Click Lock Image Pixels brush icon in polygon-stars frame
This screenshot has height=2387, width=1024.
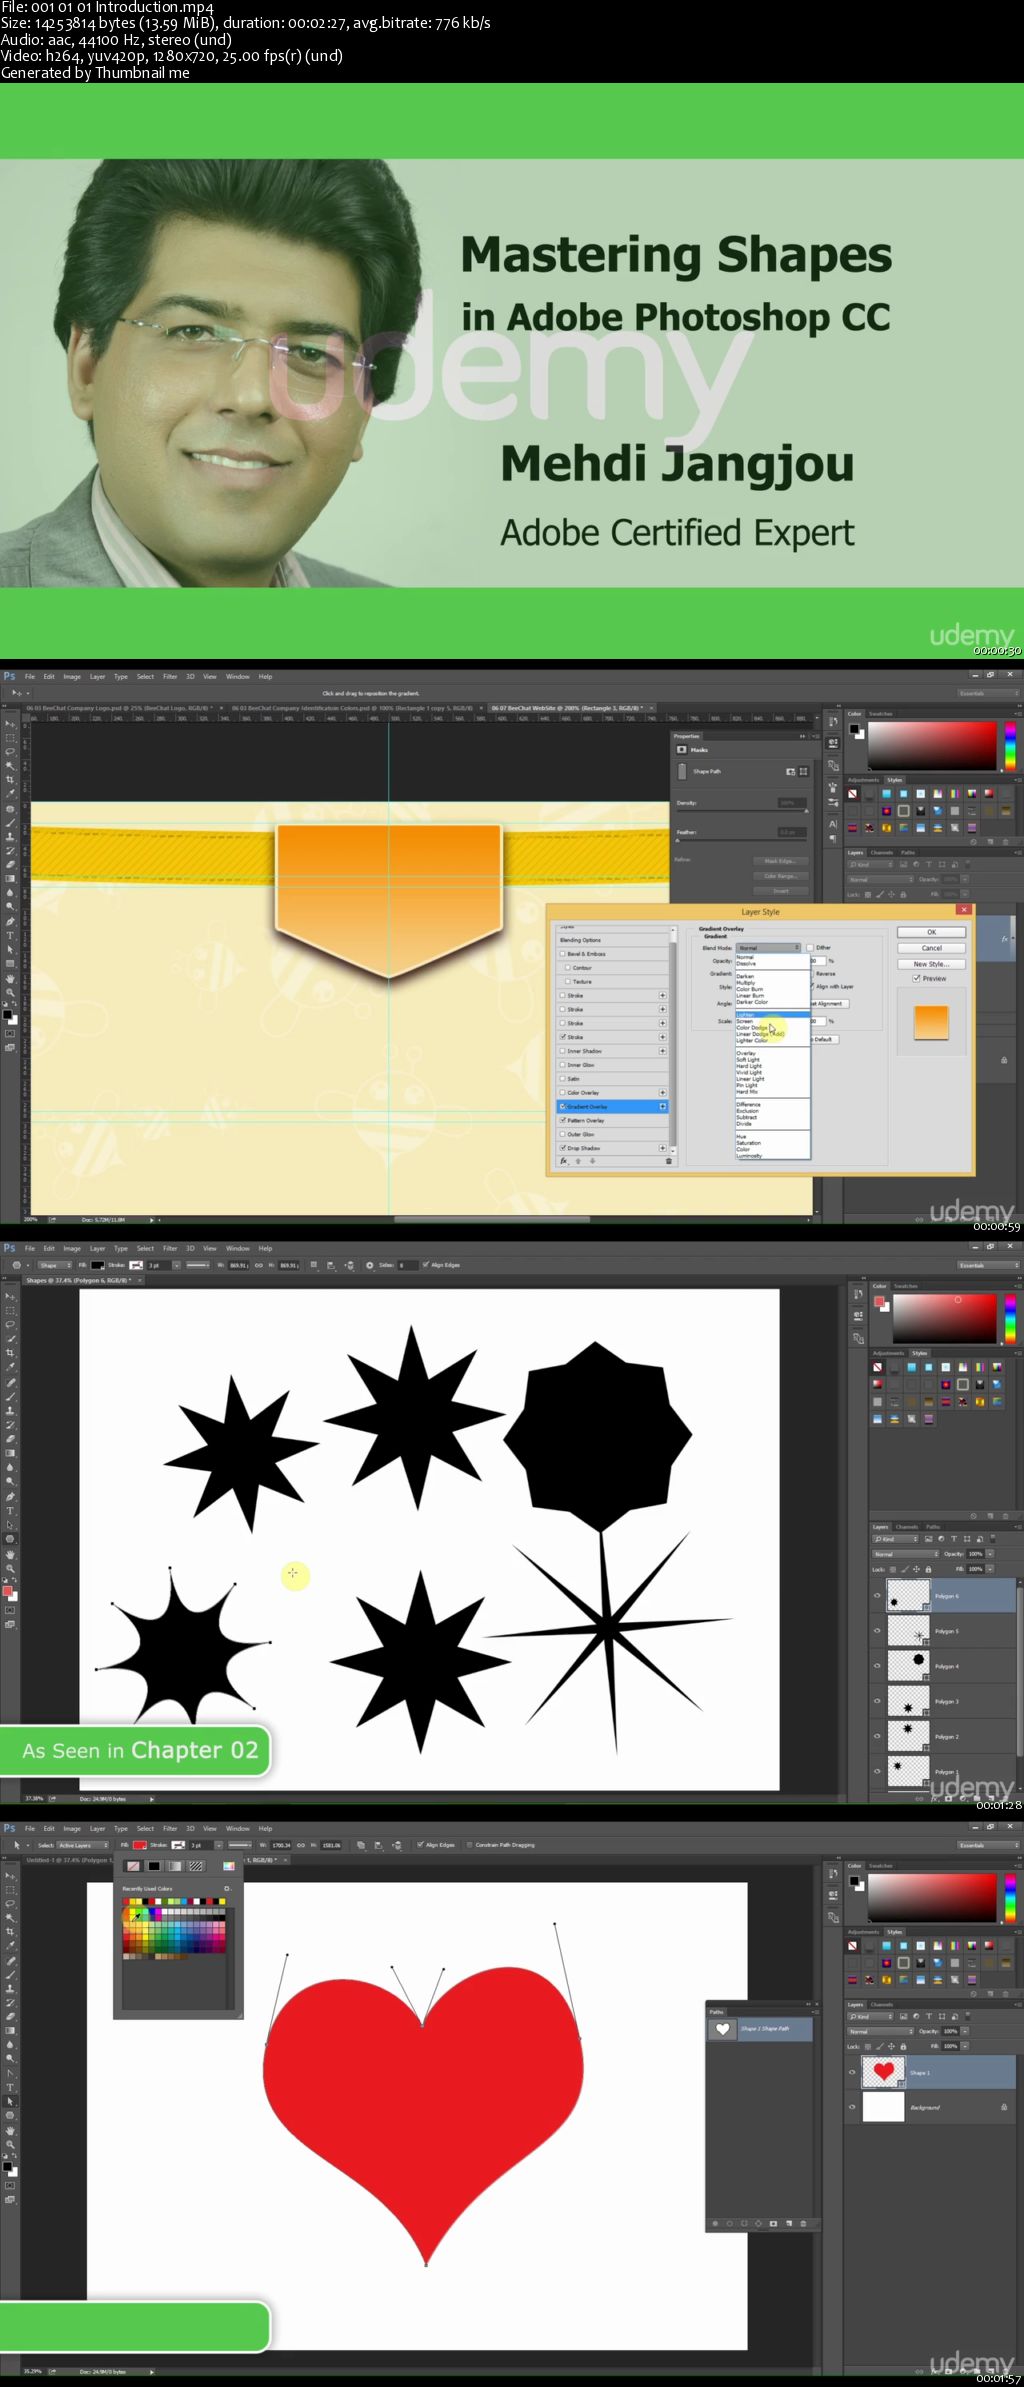tap(905, 1569)
